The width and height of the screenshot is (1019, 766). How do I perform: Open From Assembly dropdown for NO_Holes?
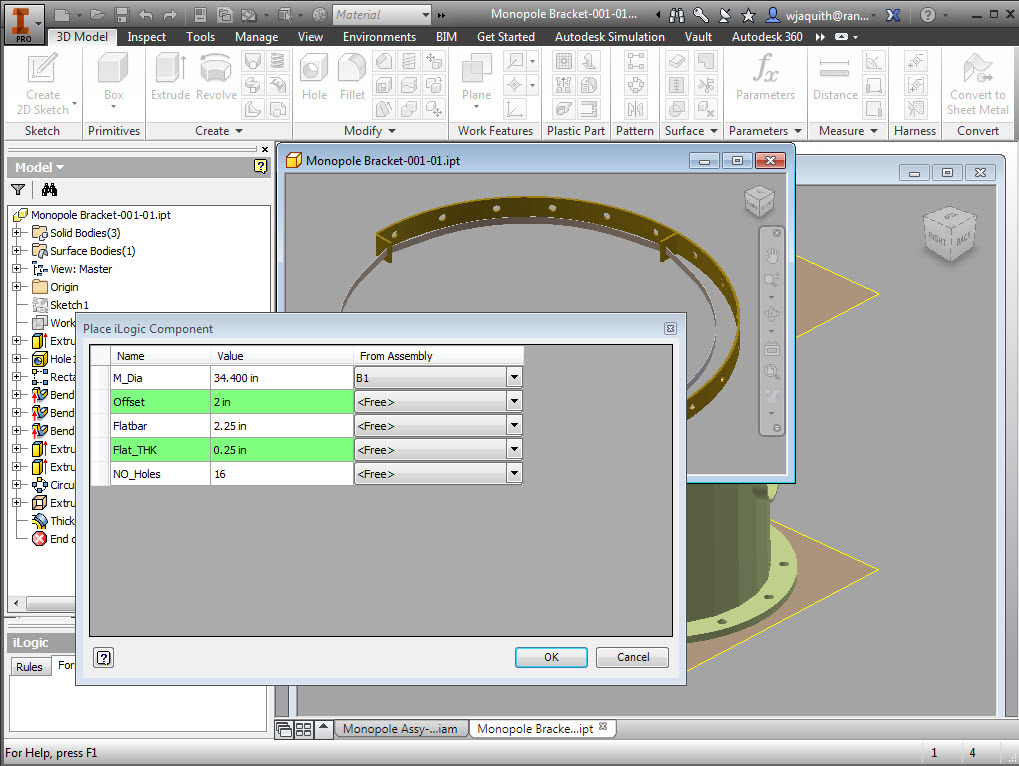click(514, 473)
